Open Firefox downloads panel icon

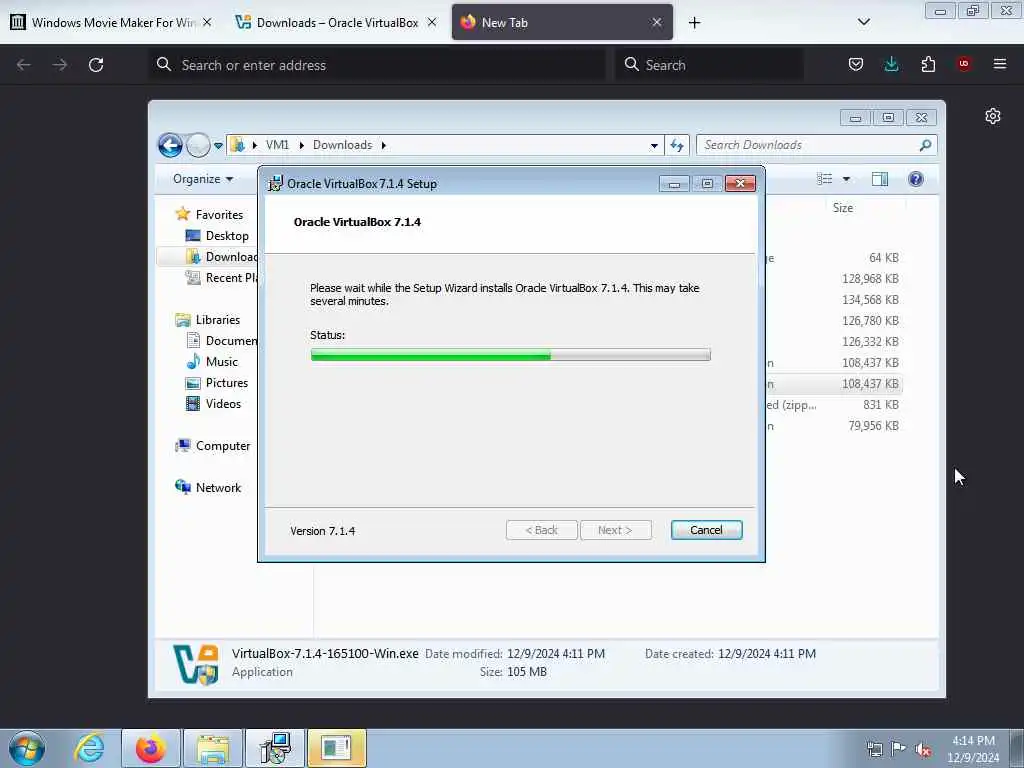(891, 64)
